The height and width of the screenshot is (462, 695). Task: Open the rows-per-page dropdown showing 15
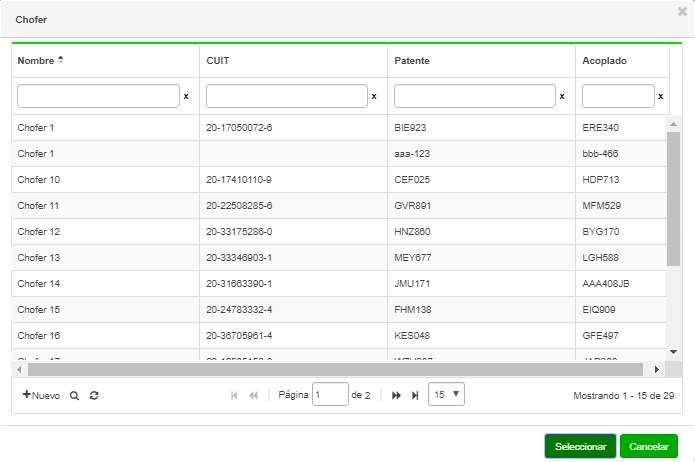click(446, 394)
